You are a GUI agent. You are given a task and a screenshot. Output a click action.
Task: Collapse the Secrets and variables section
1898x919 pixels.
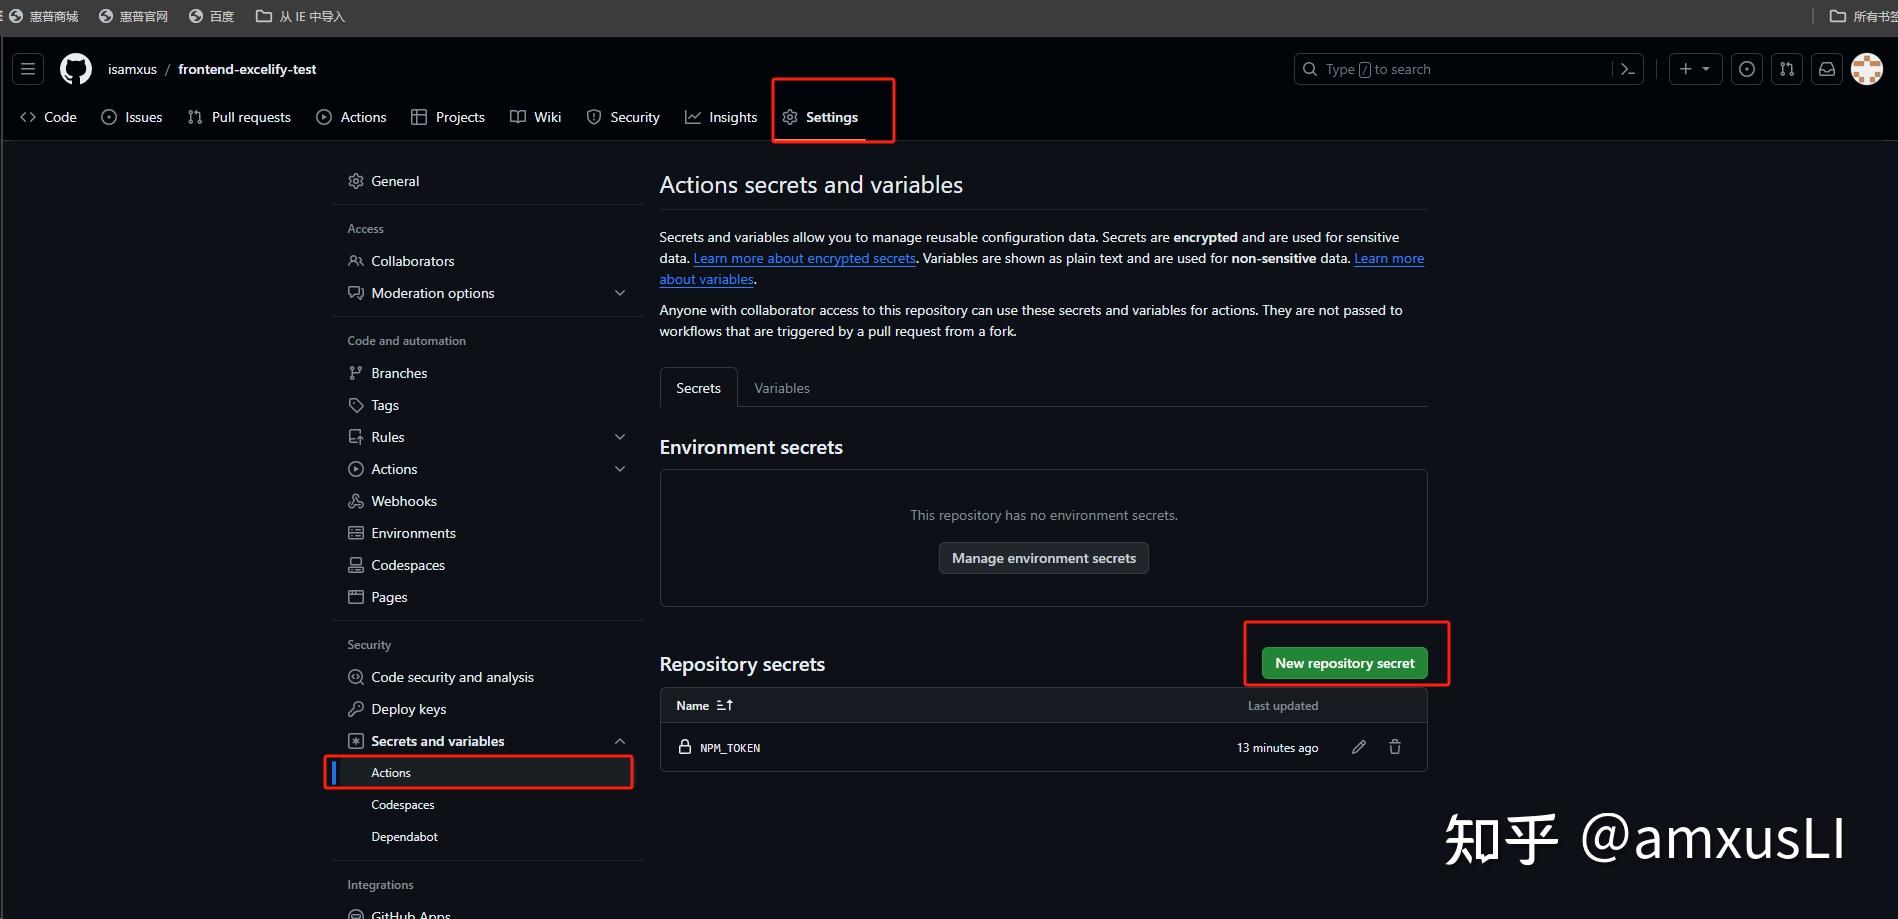point(620,741)
